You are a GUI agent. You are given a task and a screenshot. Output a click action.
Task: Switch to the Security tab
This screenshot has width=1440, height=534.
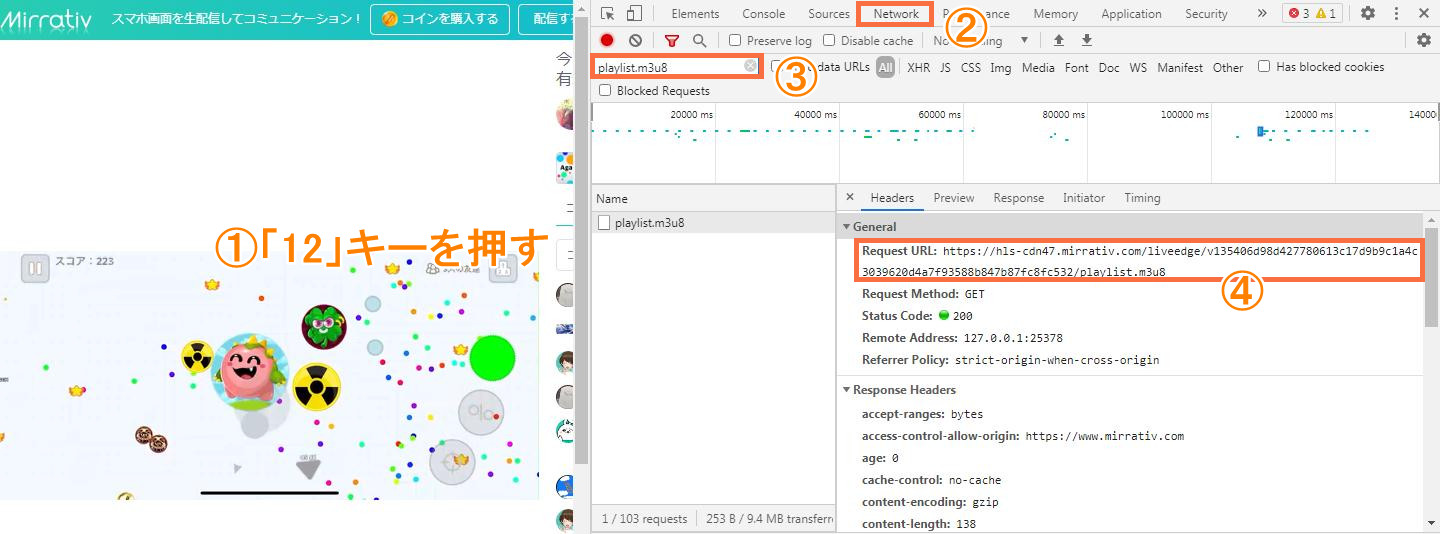[1206, 14]
